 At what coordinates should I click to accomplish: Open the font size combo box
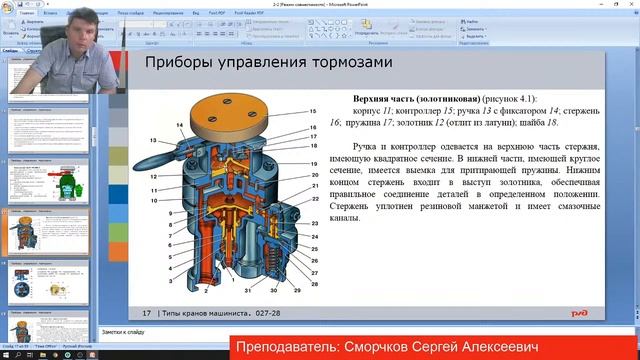click(160, 24)
